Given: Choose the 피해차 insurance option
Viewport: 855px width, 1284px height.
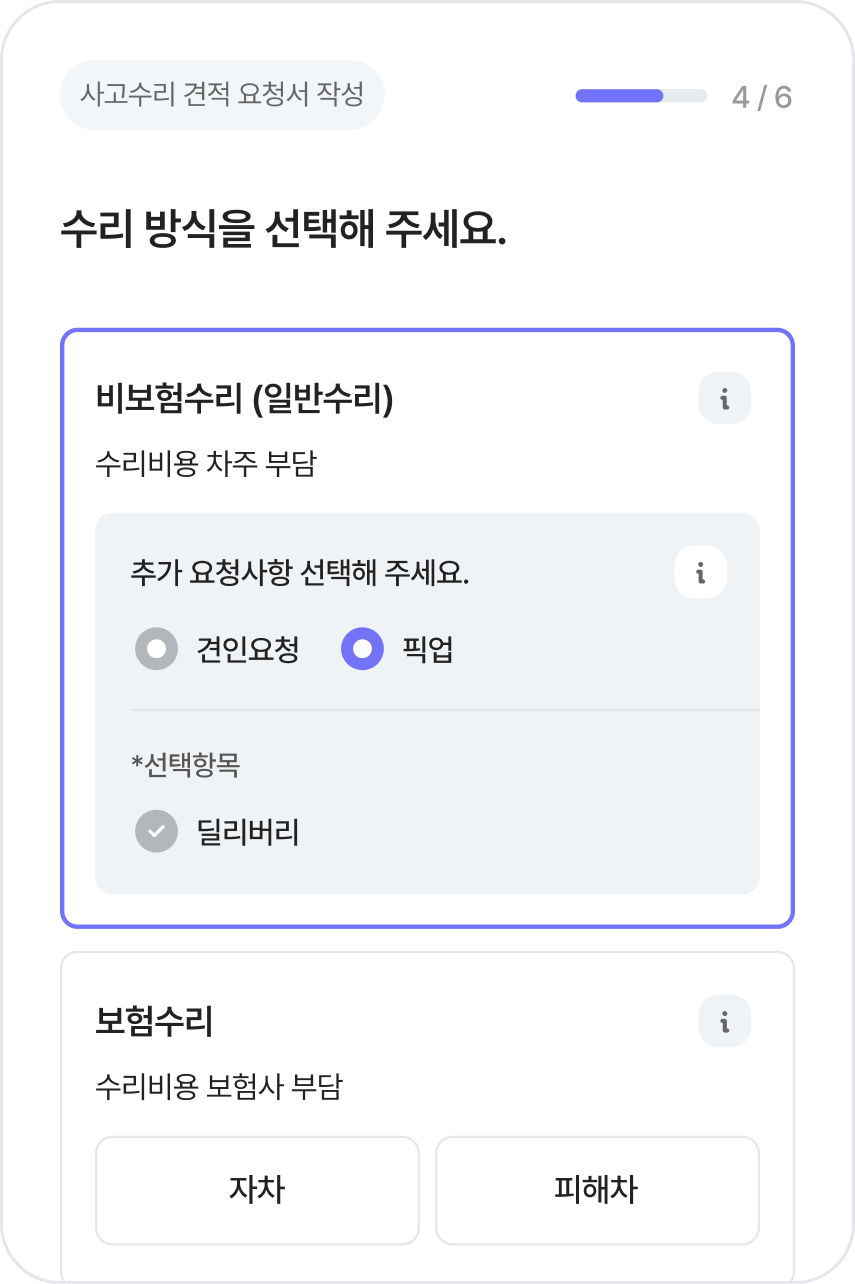Looking at the screenshot, I should (596, 1189).
